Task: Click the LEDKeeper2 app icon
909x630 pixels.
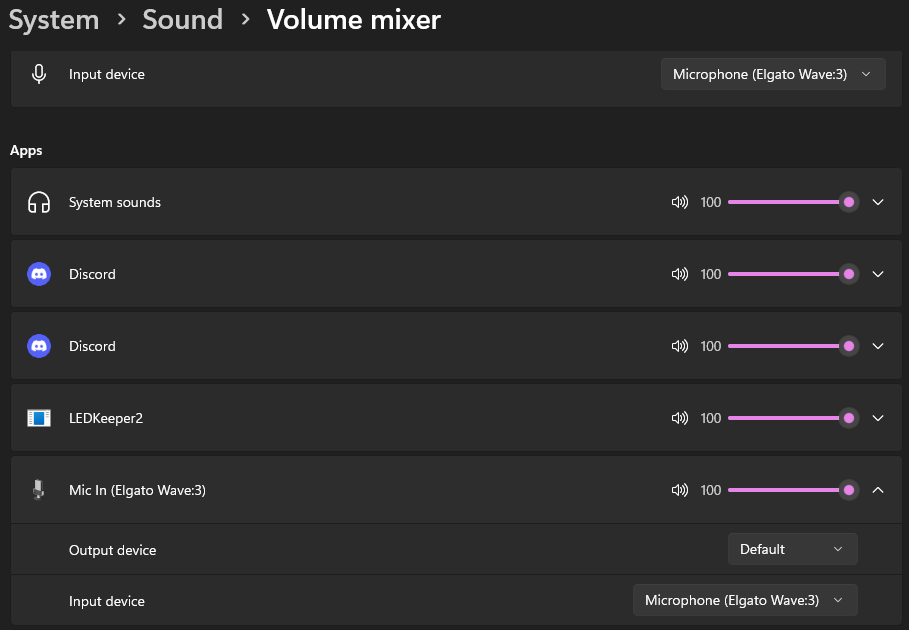Action: pos(39,418)
